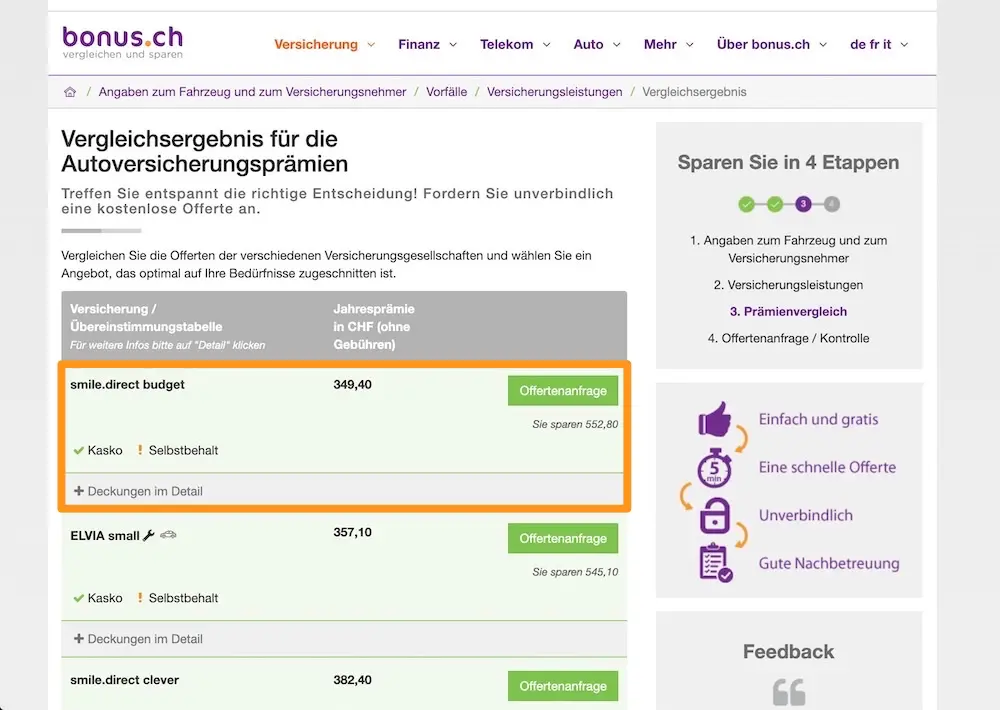Click step 4 Offertenanfrage / Kontrolle
Screen dimensions: 1000x710
tap(788, 339)
